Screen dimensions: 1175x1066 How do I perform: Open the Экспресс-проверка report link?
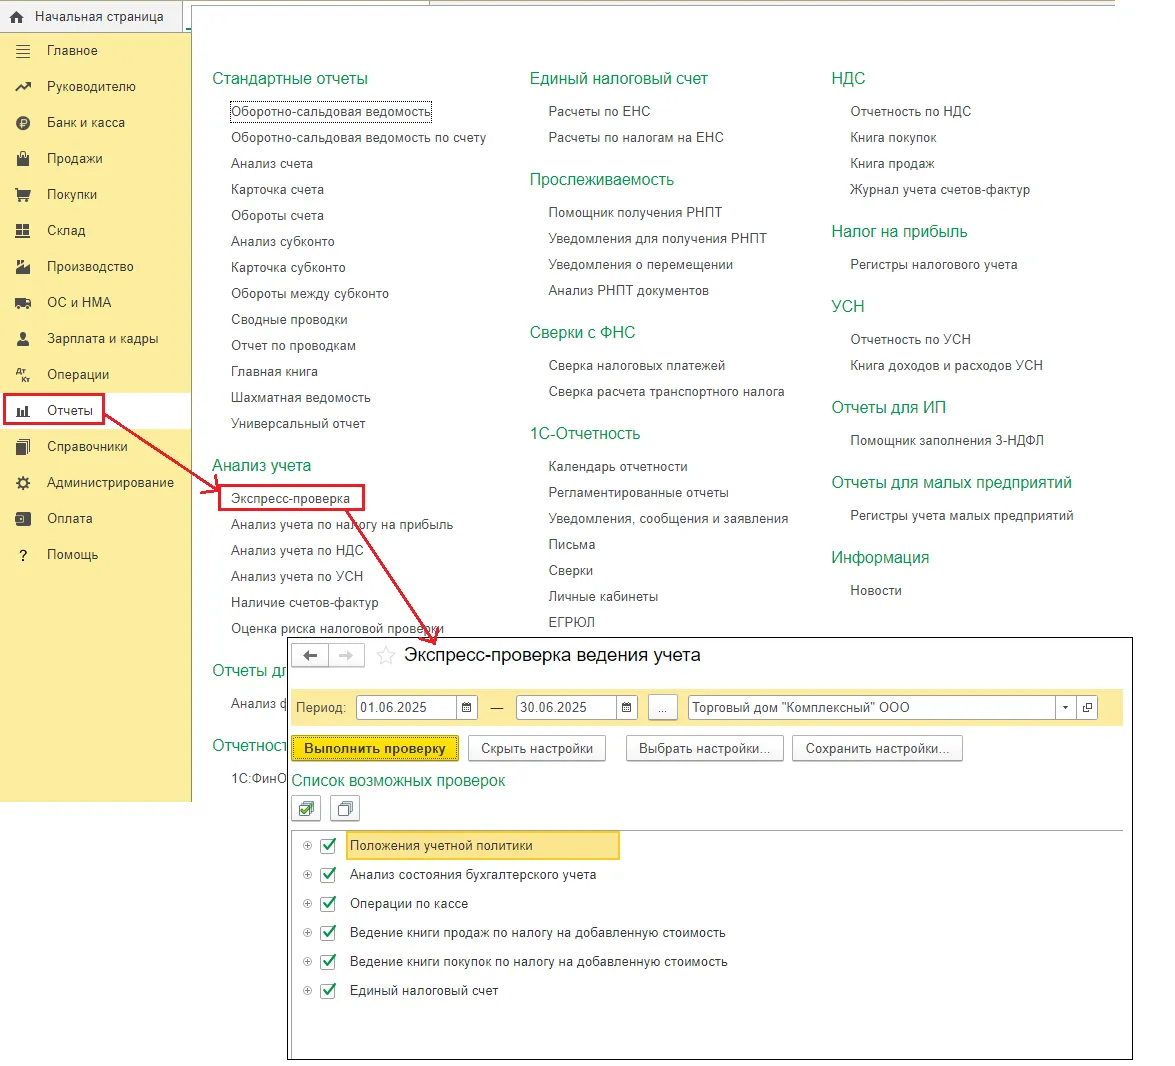(290, 498)
